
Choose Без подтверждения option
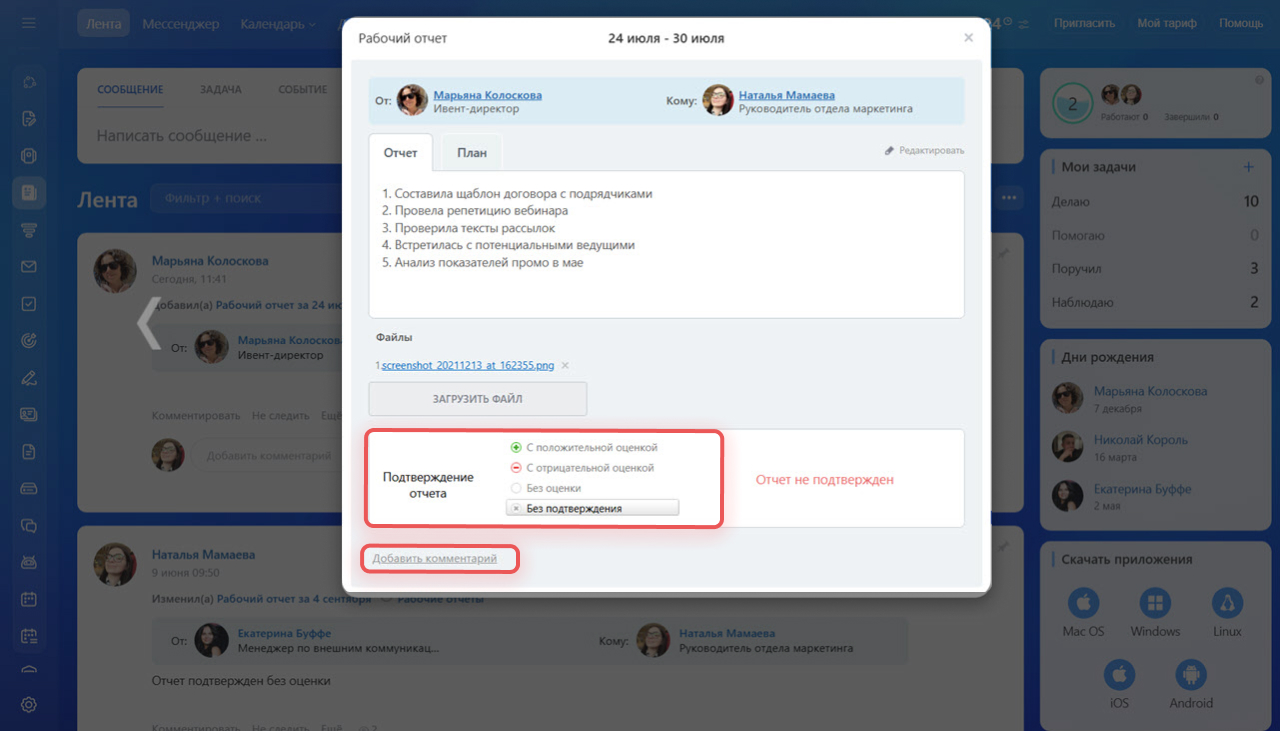tap(592, 508)
